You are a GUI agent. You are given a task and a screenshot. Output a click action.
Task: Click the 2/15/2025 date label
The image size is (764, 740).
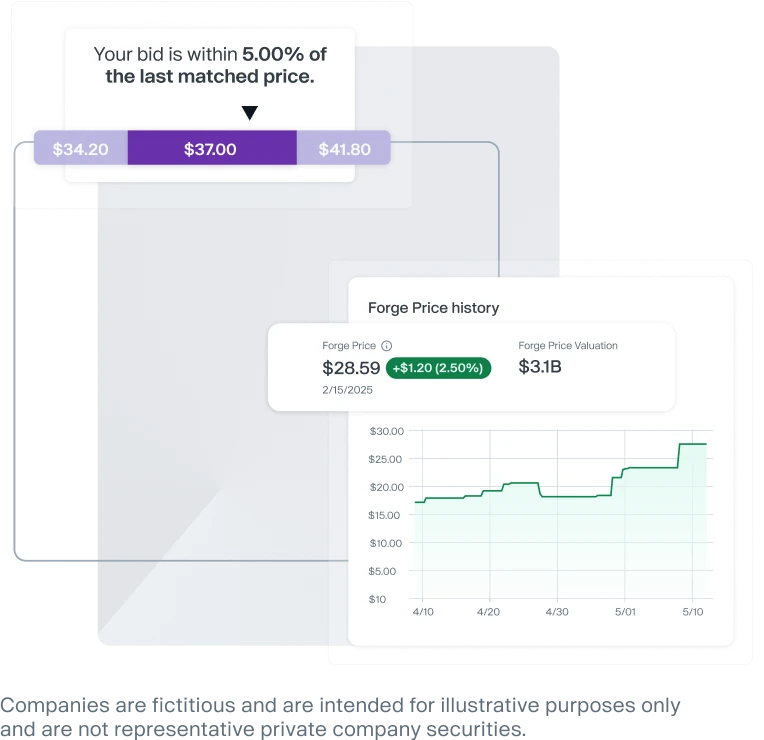tap(347, 390)
